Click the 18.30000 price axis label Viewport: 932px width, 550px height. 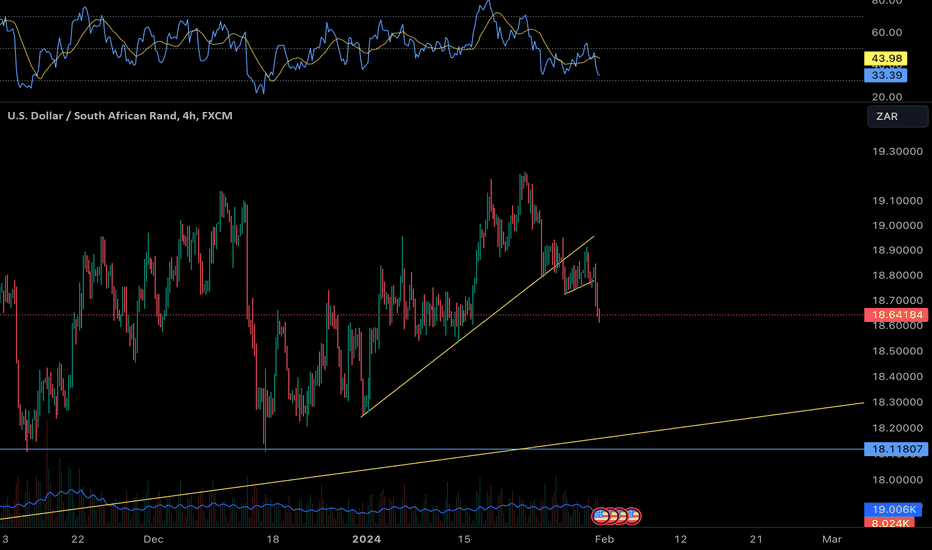897,402
